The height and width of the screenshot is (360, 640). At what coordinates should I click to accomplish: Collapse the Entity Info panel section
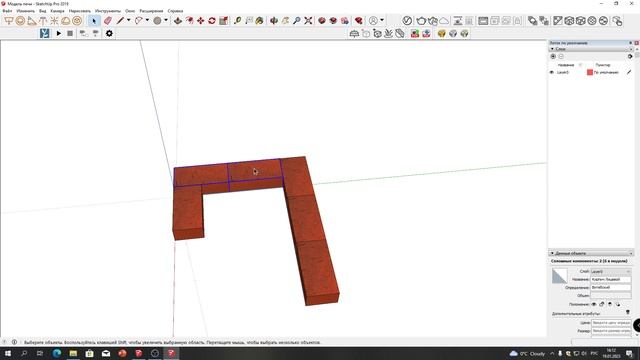click(552, 253)
